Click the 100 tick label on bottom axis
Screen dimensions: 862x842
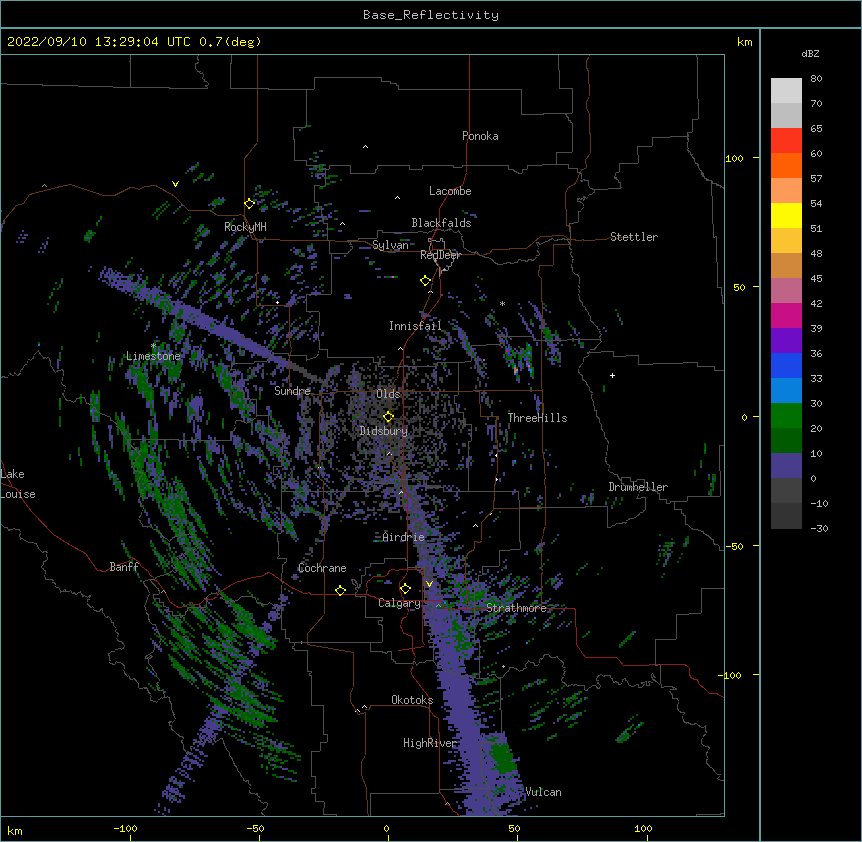click(643, 828)
